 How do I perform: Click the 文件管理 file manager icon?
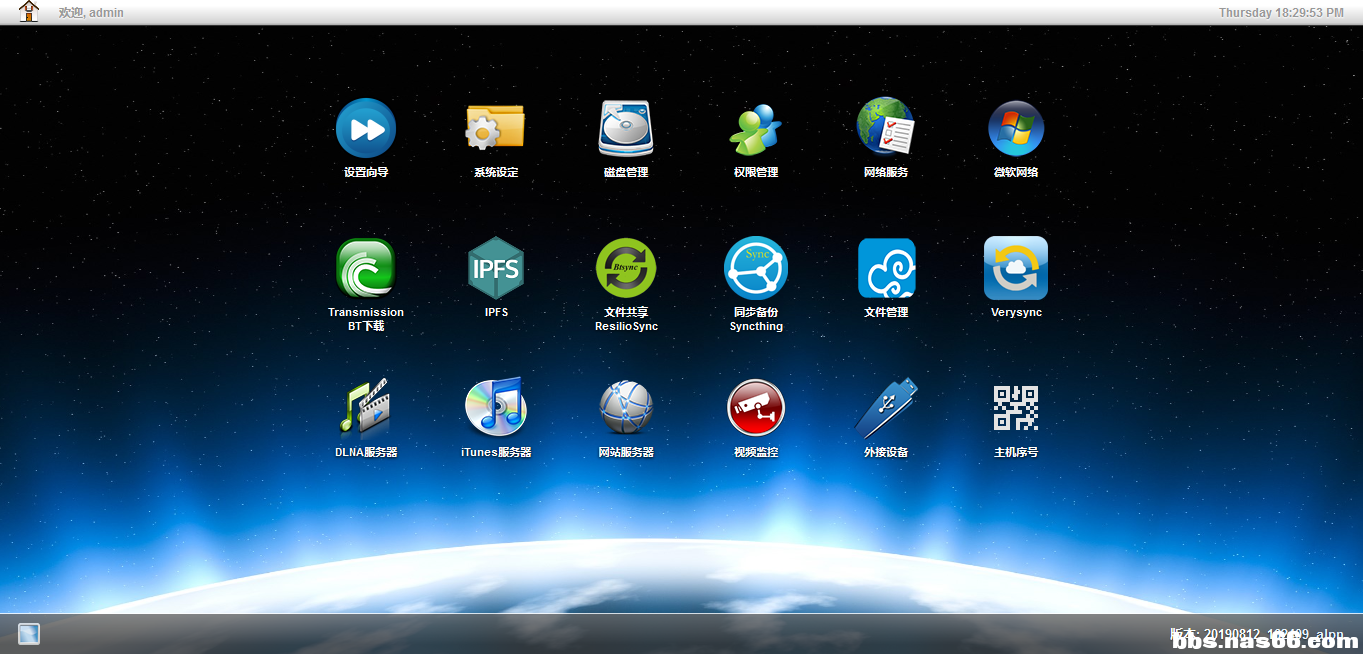[886, 268]
